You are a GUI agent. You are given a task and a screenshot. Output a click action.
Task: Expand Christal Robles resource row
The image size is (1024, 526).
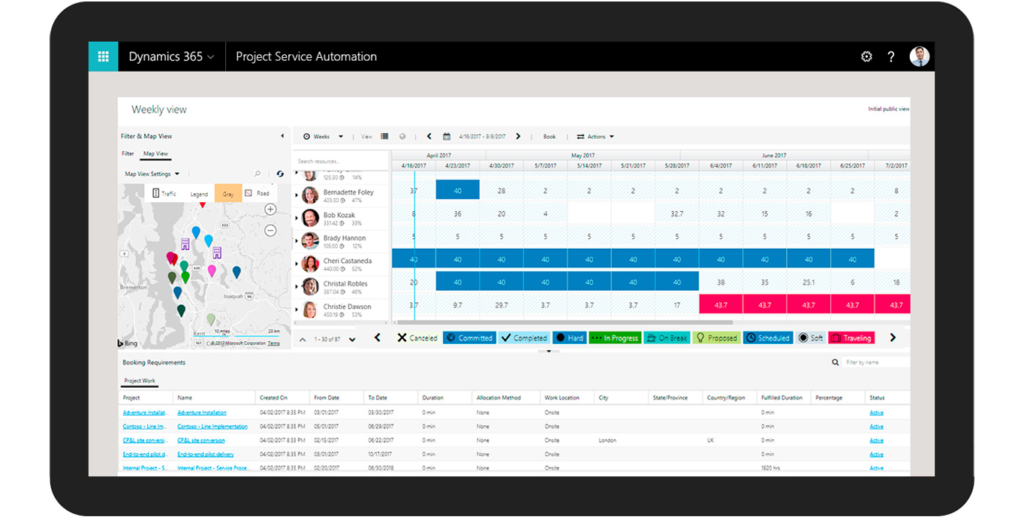coord(297,286)
